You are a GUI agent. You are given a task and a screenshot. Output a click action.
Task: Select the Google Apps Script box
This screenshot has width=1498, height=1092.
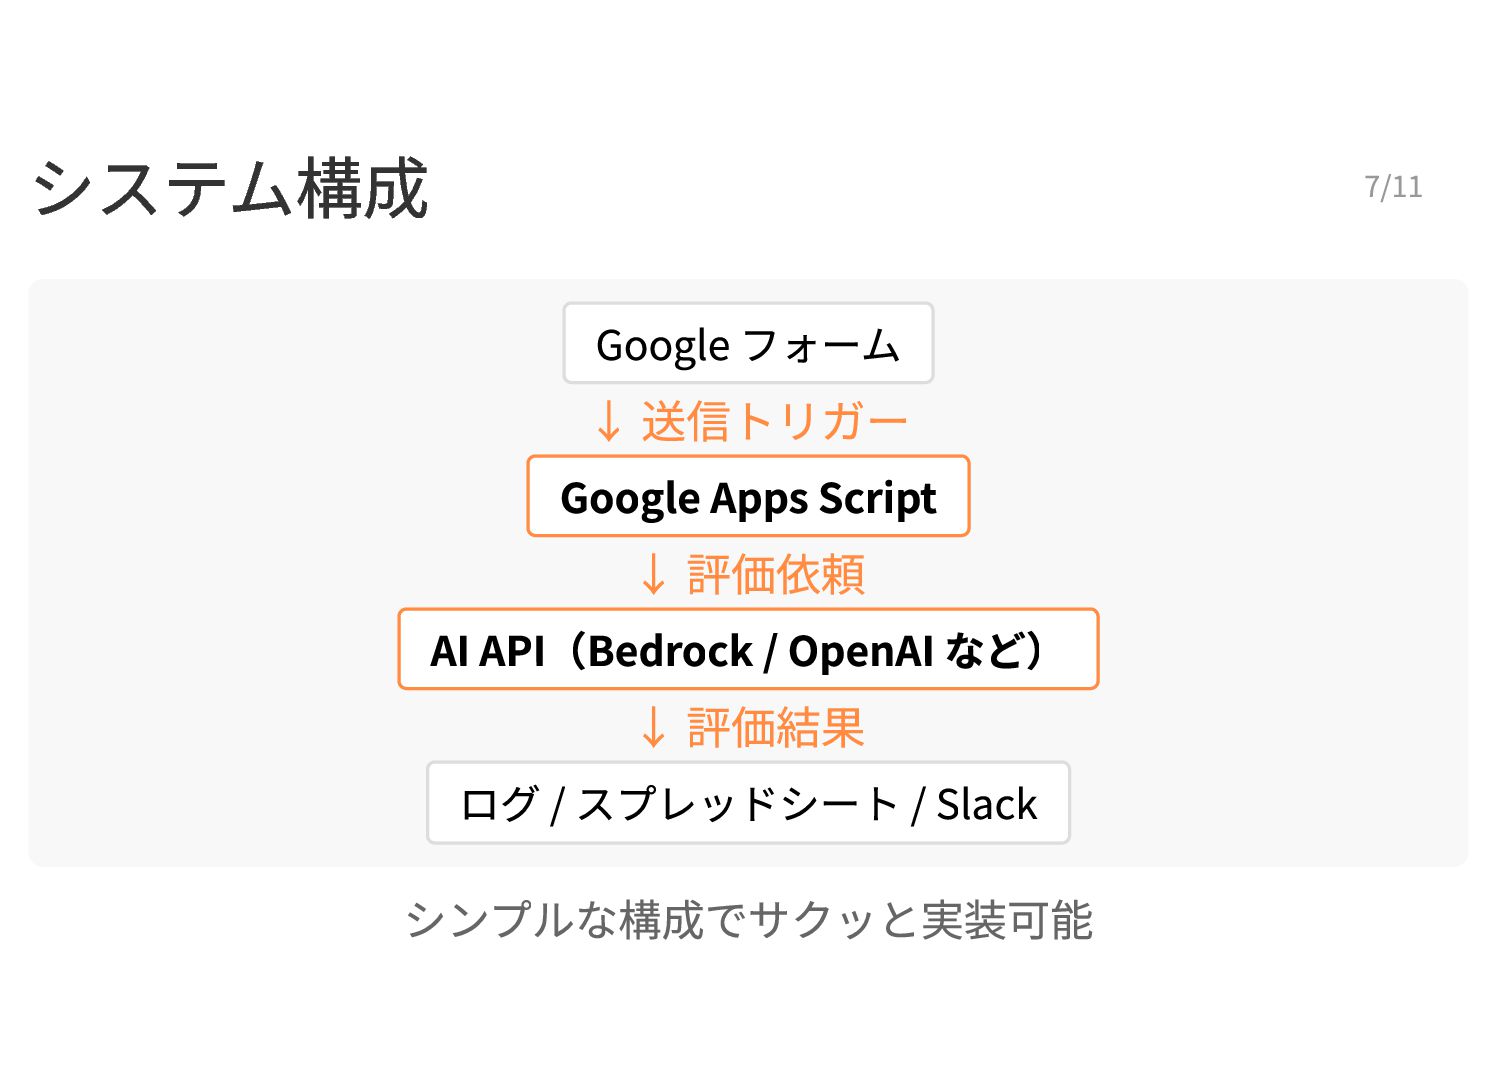point(748,497)
